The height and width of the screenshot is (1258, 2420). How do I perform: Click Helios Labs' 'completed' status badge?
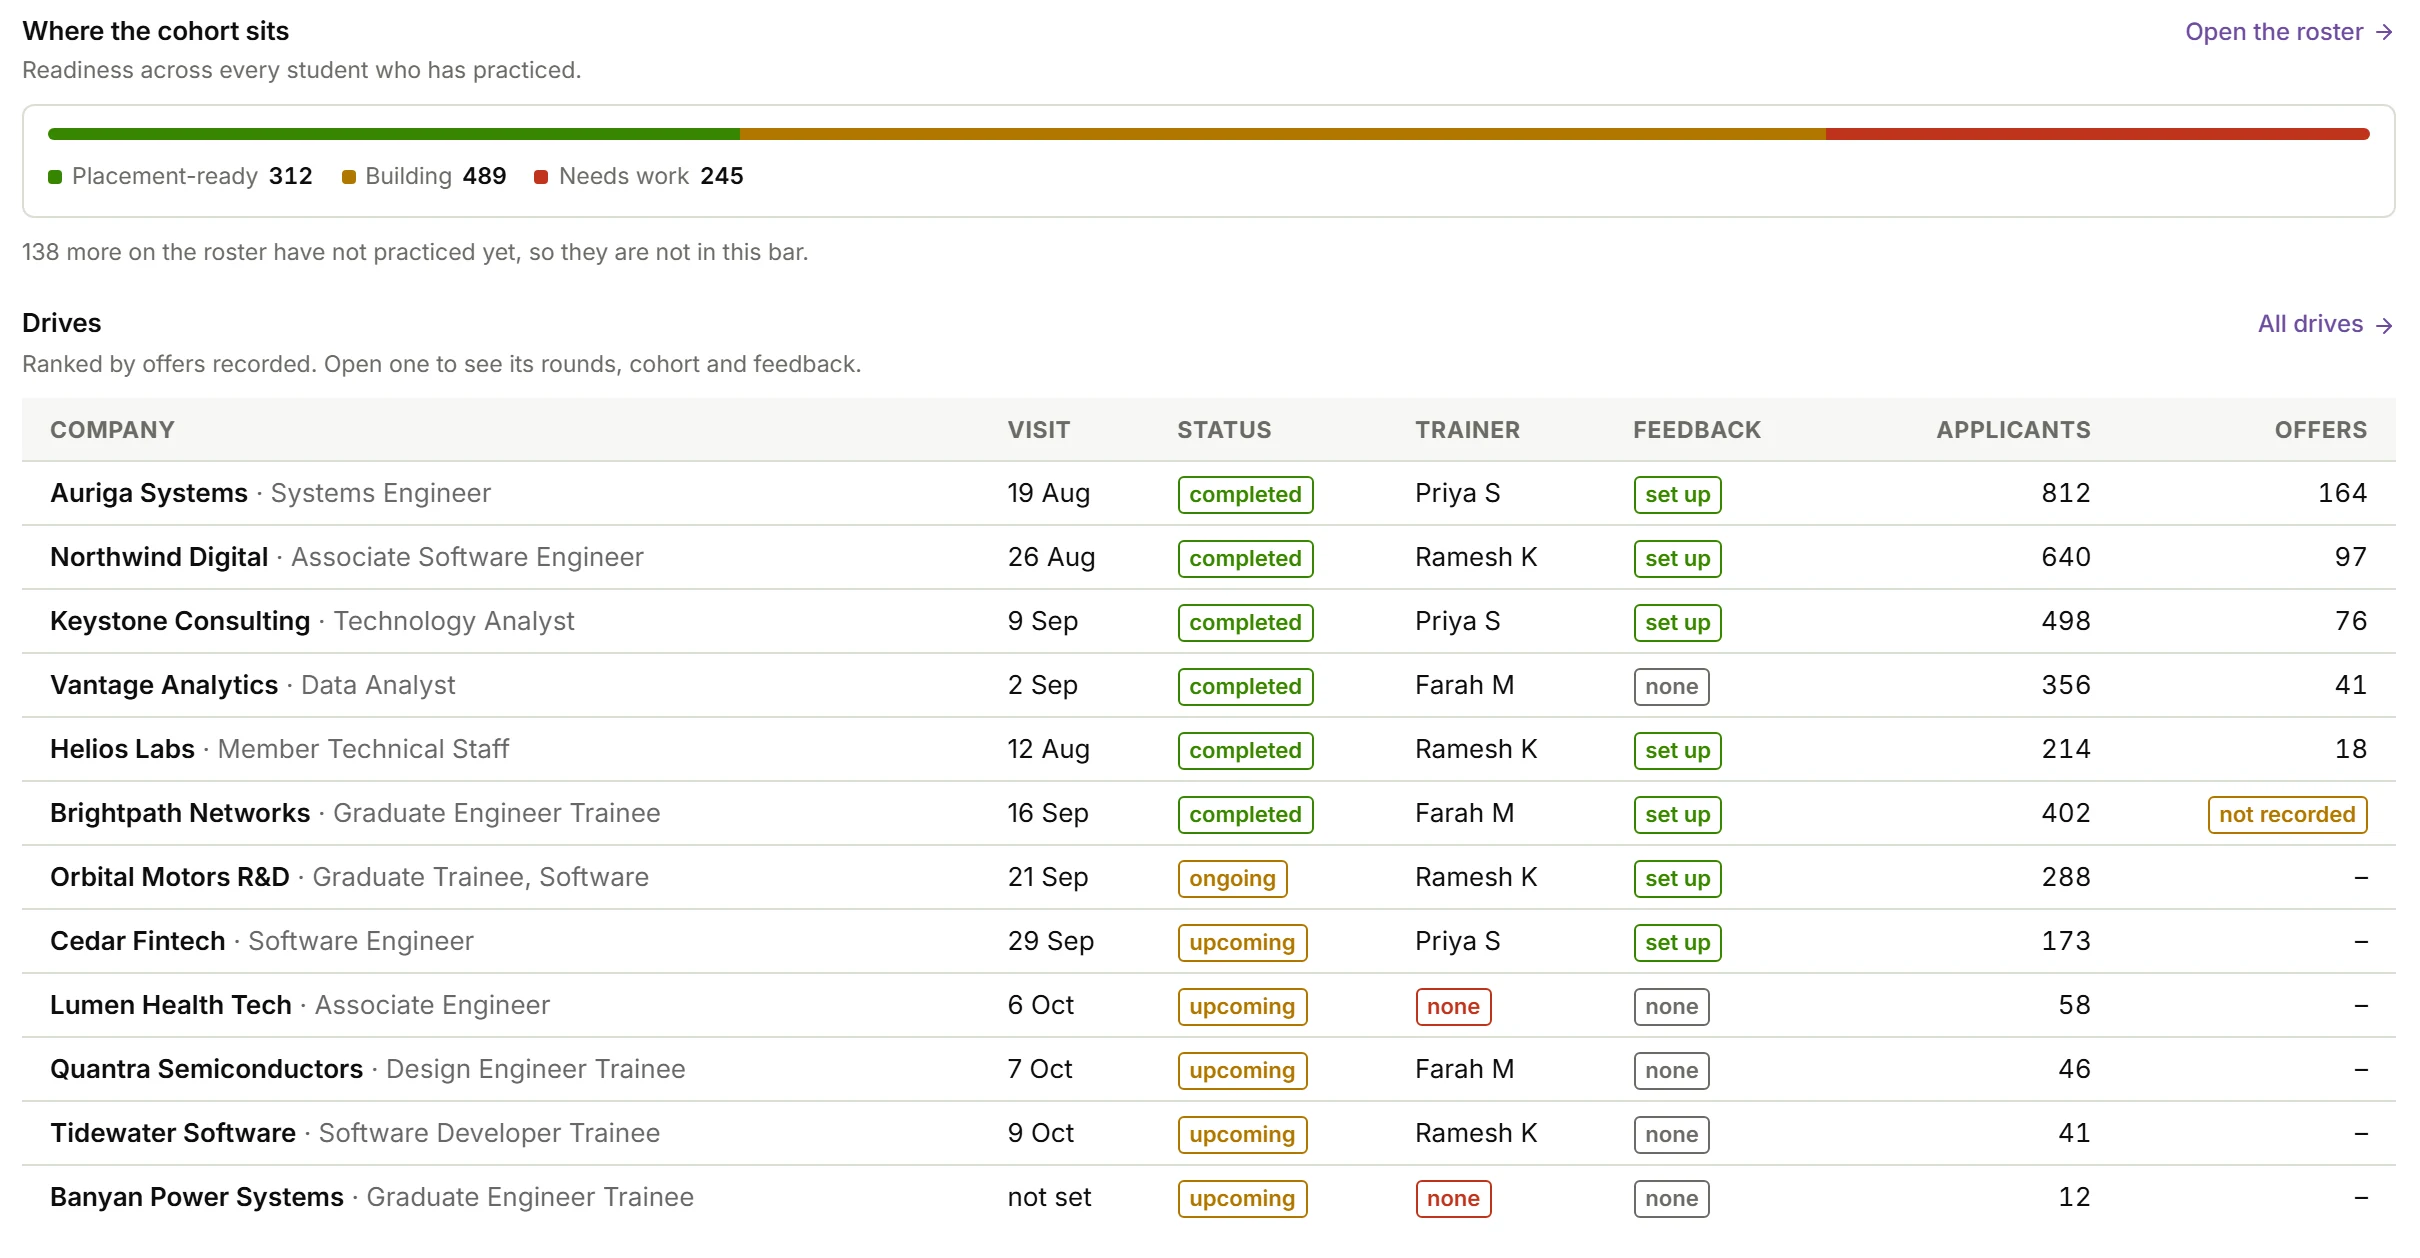coord(1245,750)
